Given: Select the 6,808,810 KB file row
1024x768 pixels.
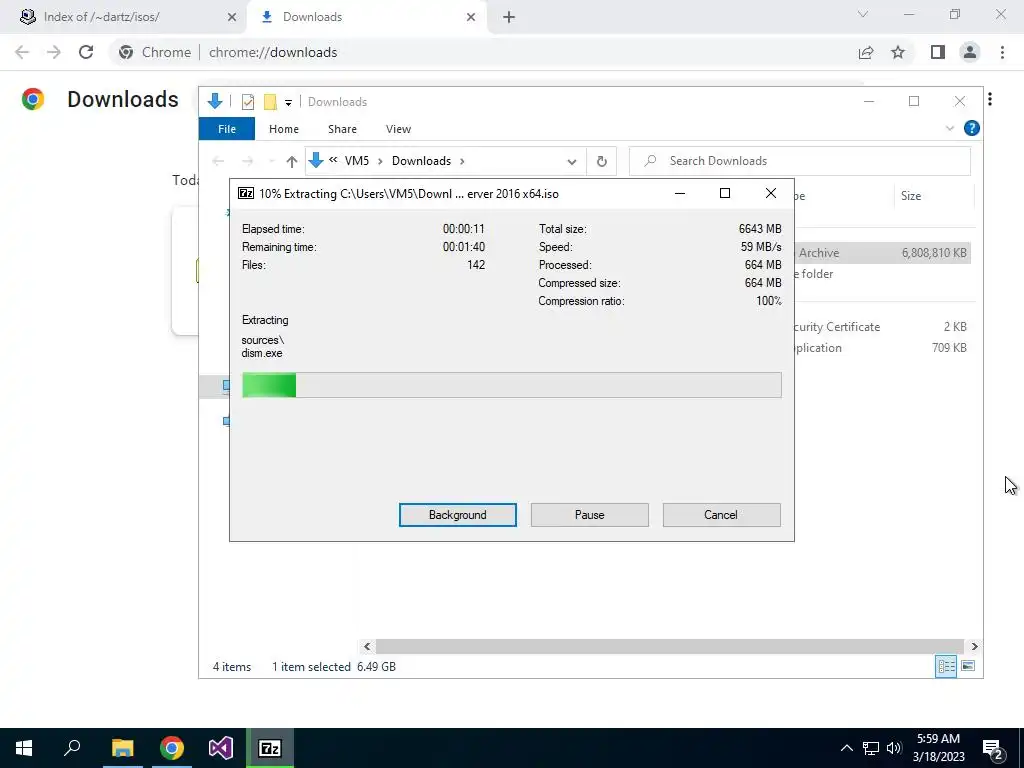Looking at the screenshot, I should [883, 253].
